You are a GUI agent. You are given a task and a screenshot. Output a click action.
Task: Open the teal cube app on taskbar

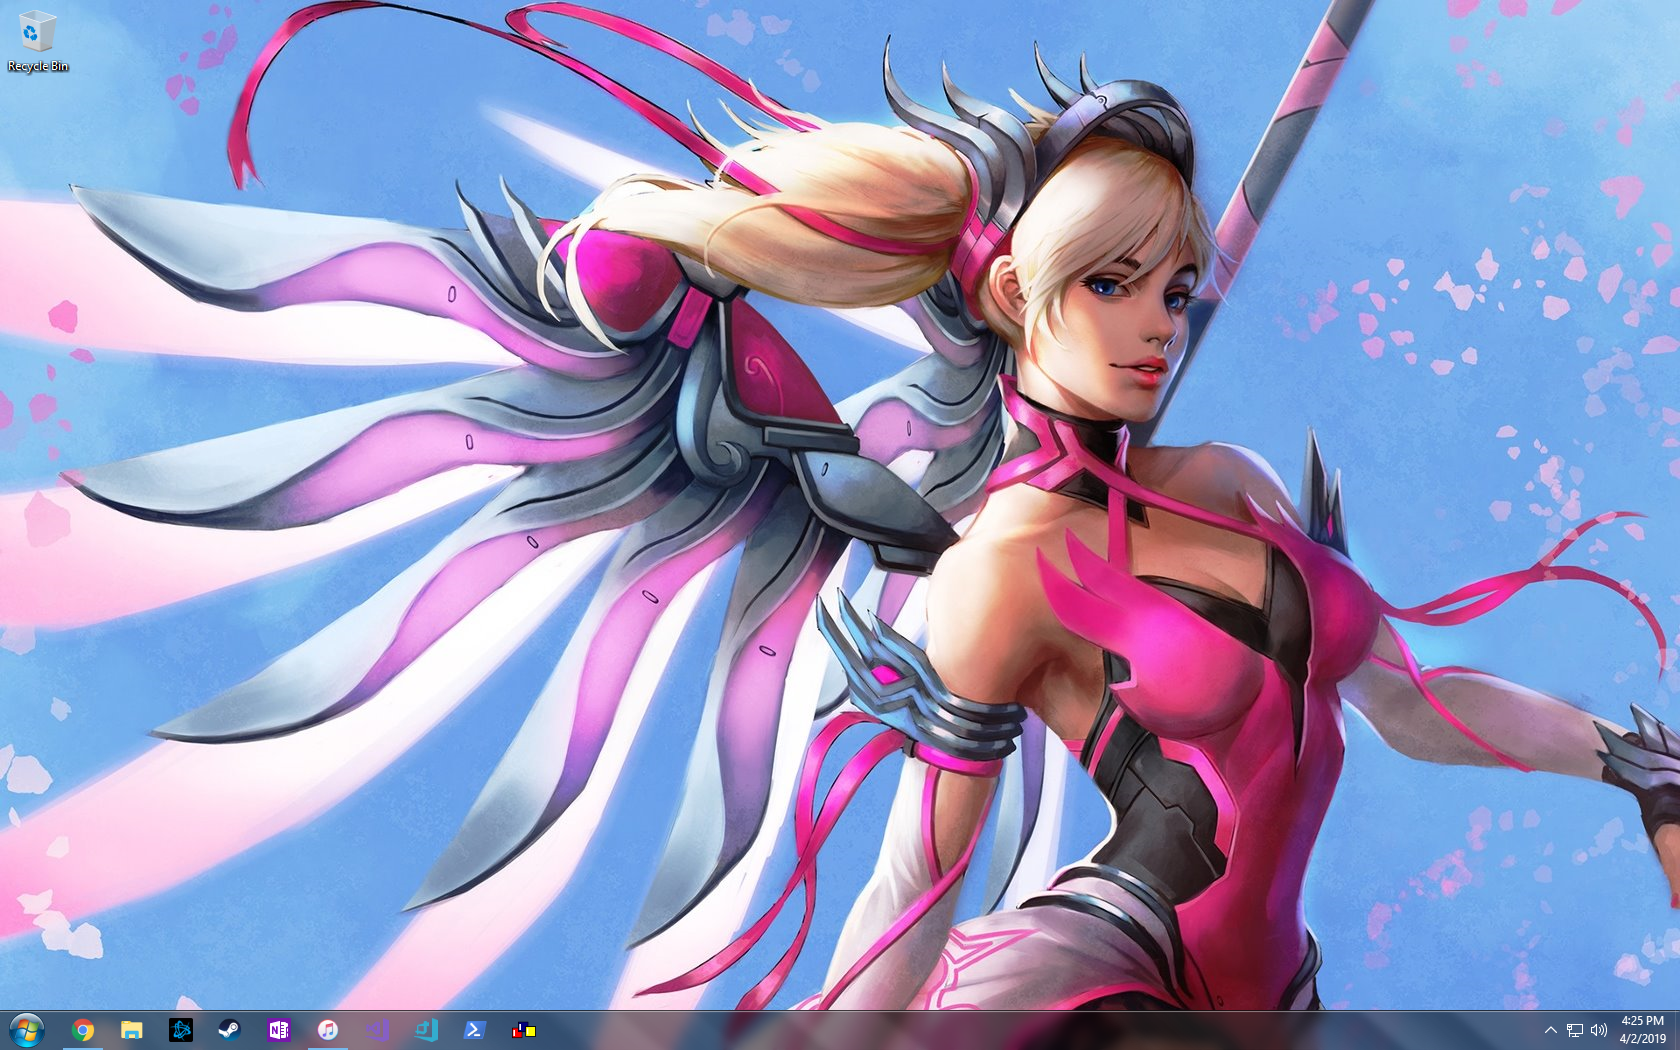pos(426,1030)
